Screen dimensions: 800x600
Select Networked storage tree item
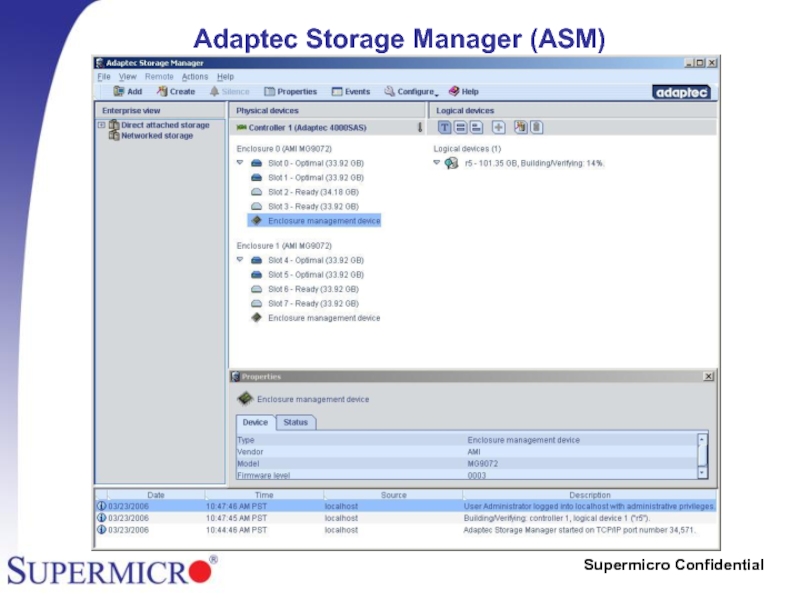(157, 136)
